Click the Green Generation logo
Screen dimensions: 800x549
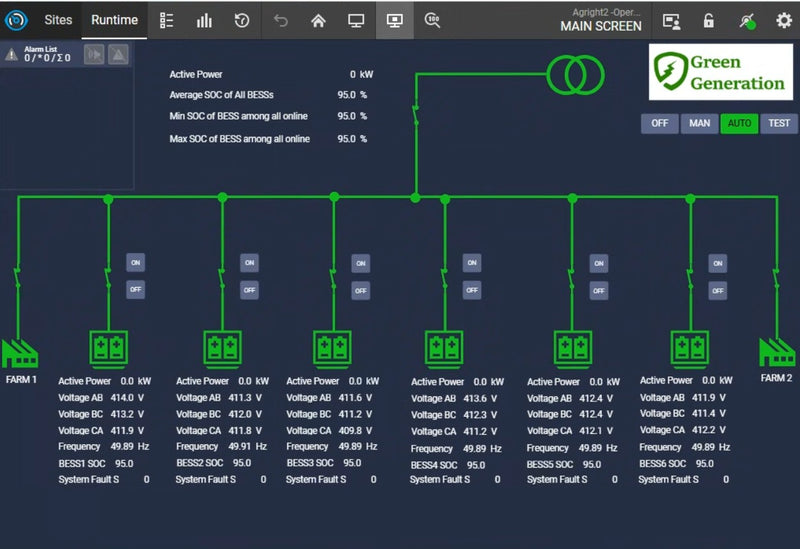click(x=720, y=72)
